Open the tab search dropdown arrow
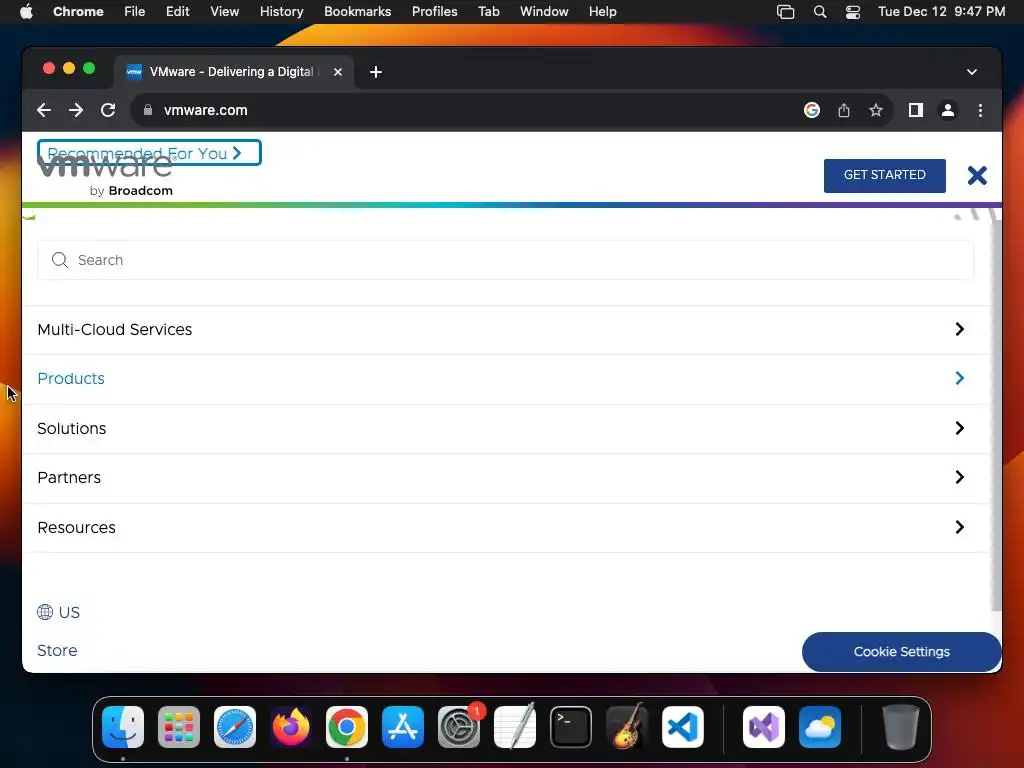Image resolution: width=1024 pixels, height=768 pixels. (x=972, y=72)
